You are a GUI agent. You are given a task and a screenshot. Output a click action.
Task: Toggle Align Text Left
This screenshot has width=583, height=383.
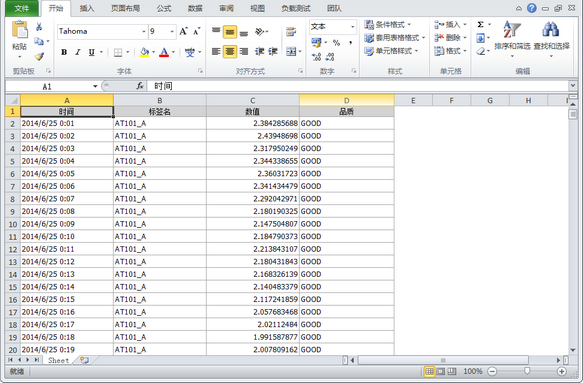pyautogui.click(x=216, y=52)
